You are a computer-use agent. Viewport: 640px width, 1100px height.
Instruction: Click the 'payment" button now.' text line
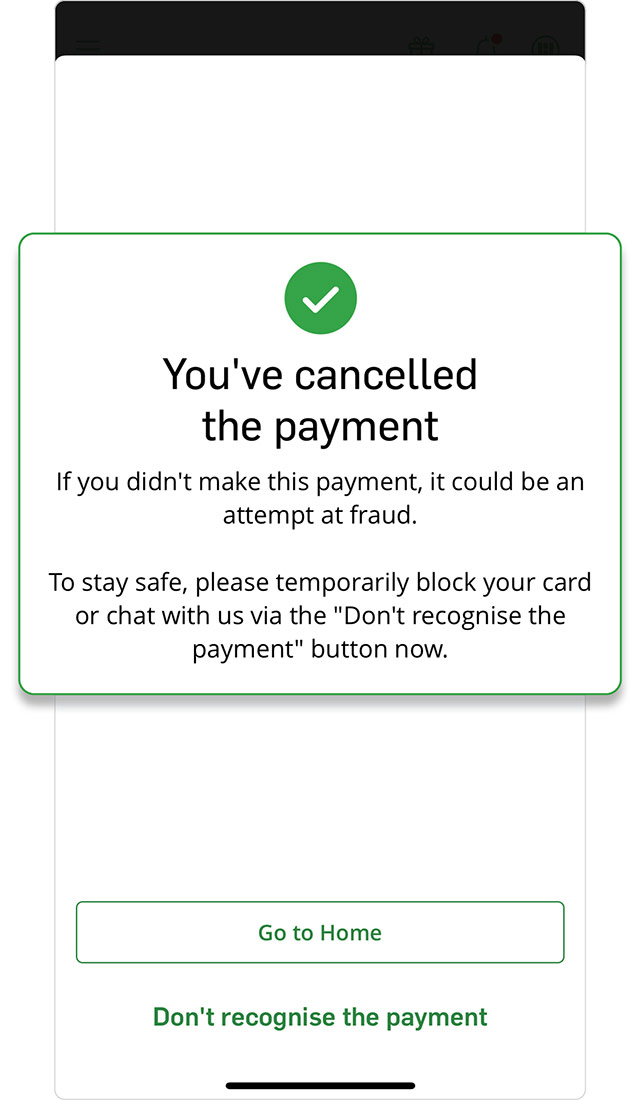point(320,649)
